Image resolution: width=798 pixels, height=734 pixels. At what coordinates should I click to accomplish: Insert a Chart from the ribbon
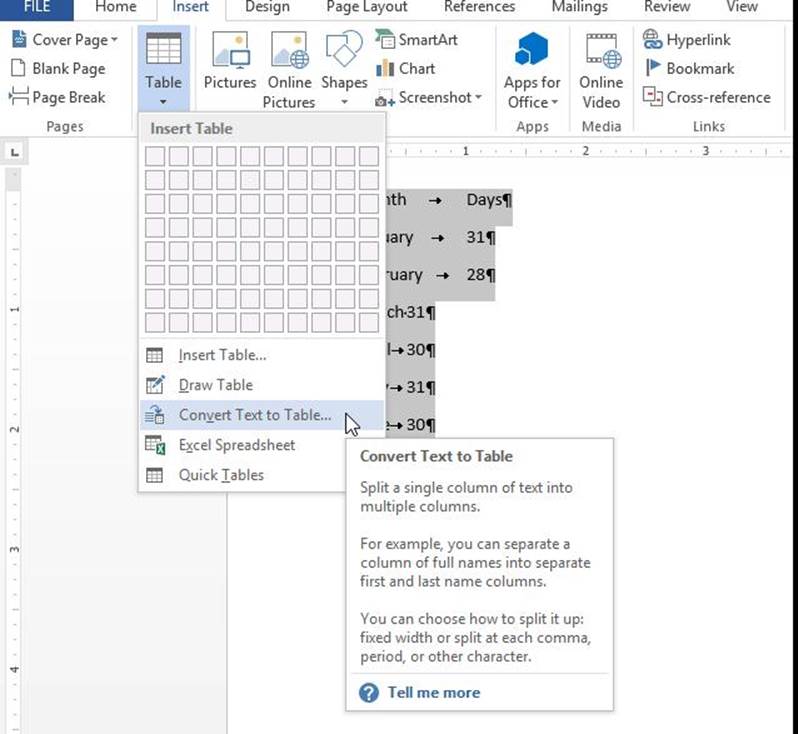405,69
